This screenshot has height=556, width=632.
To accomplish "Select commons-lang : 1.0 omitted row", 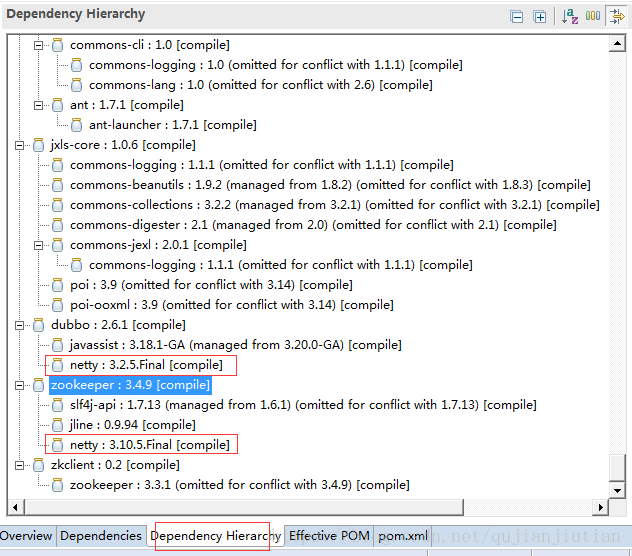I will (x=261, y=85).
